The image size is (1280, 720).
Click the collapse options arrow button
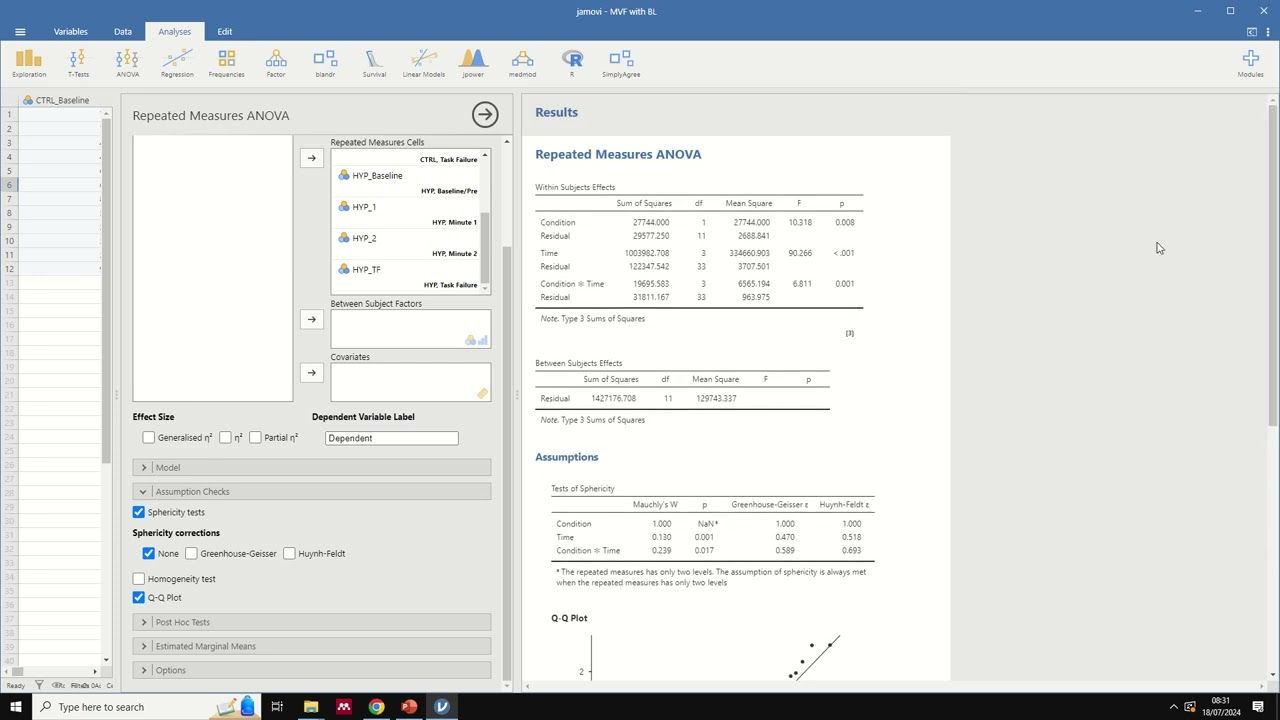click(x=485, y=114)
